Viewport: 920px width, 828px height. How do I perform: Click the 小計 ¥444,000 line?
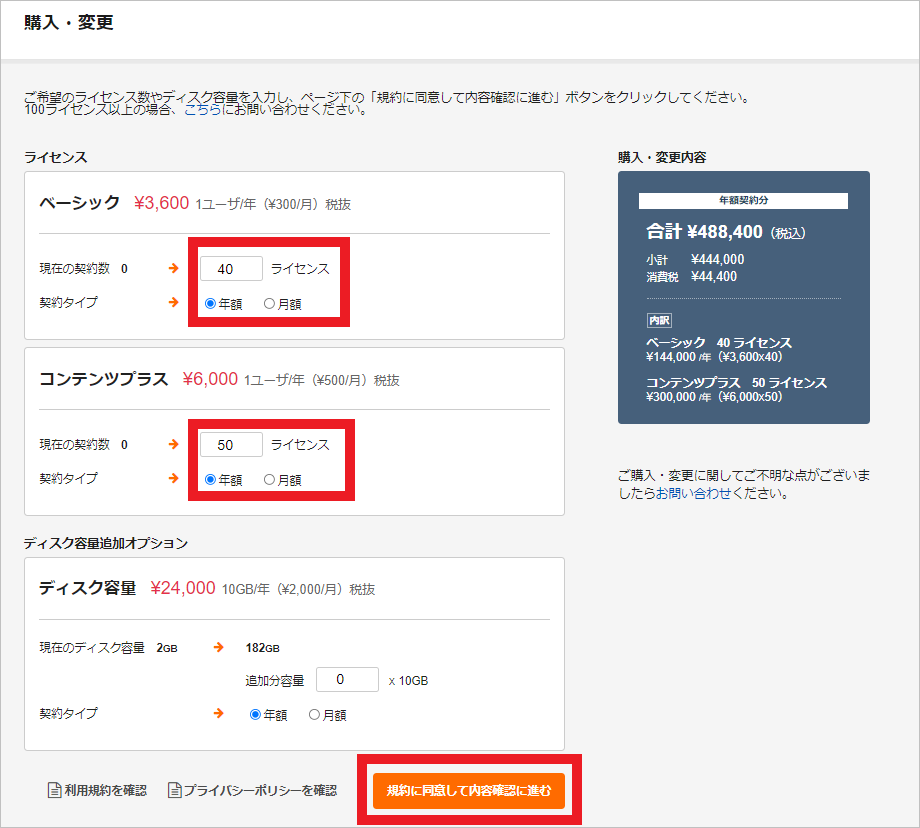(x=695, y=259)
